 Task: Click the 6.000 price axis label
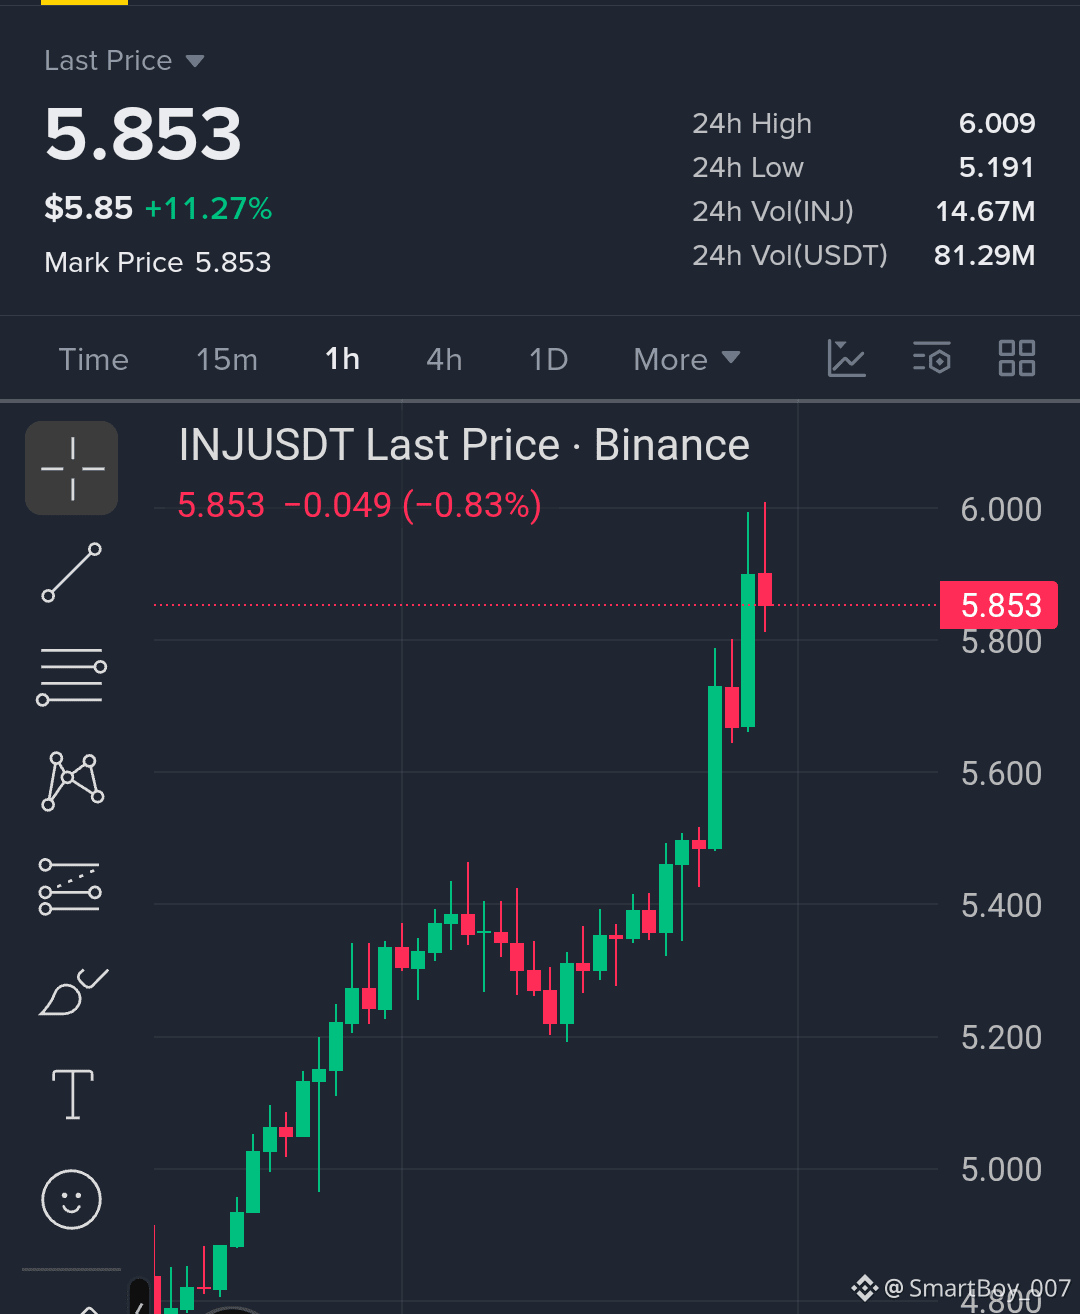pos(1001,510)
